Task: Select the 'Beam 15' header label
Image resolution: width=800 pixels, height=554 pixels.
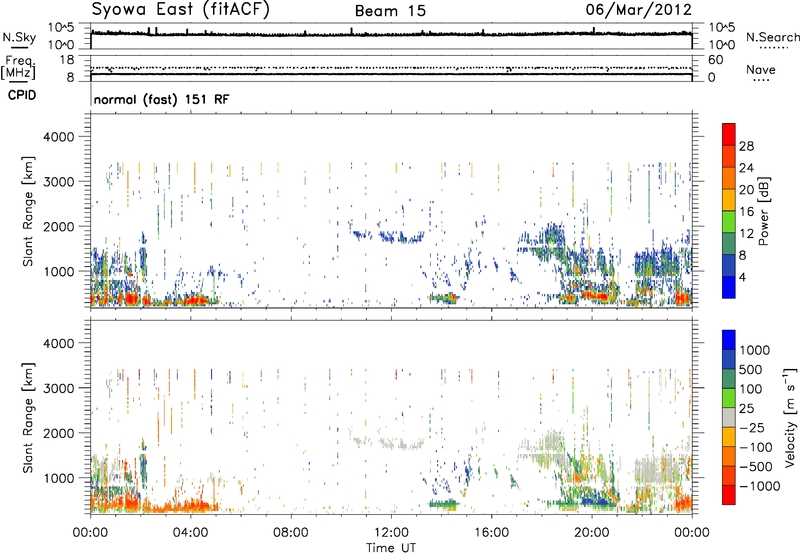Action: pos(390,11)
